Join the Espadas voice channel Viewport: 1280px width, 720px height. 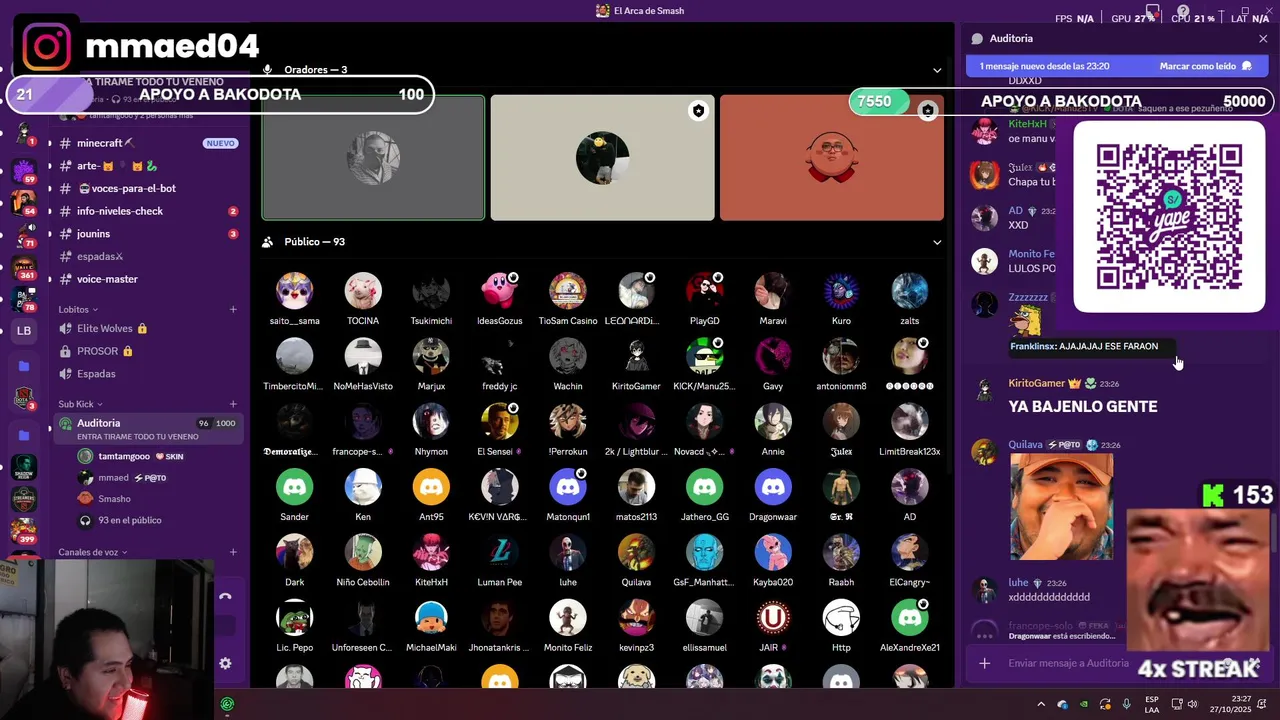click(150, 374)
